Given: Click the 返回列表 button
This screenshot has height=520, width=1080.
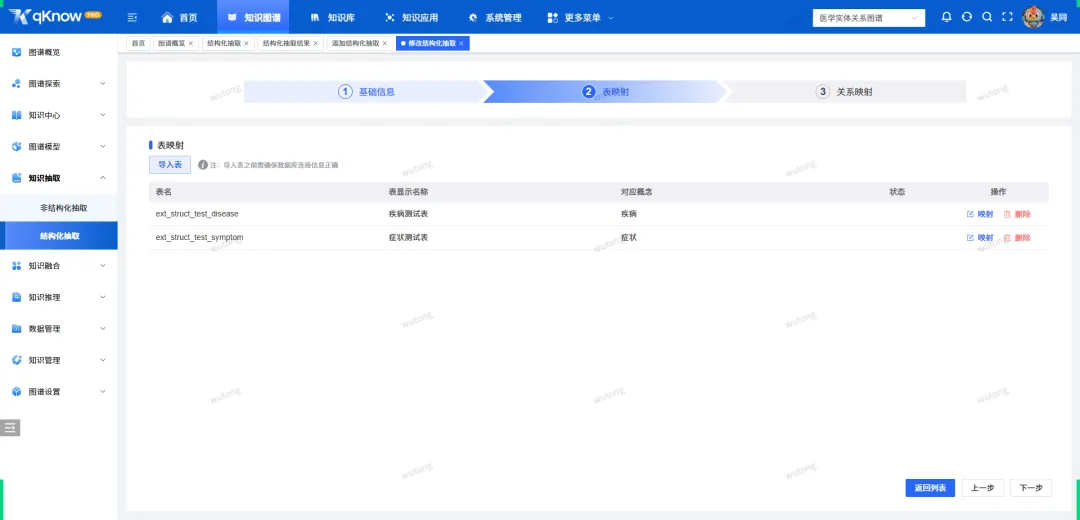Looking at the screenshot, I should [x=930, y=488].
